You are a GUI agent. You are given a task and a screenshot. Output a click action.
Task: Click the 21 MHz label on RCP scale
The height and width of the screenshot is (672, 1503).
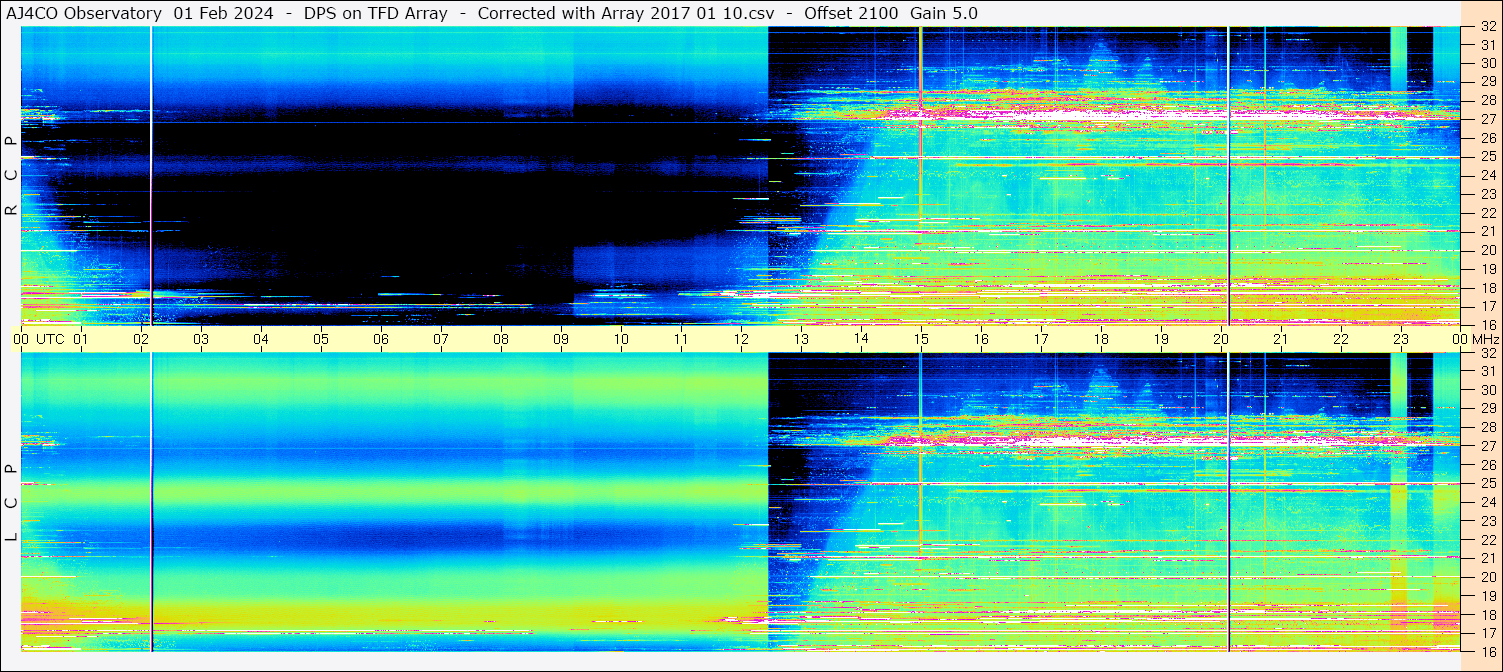(x=1487, y=231)
